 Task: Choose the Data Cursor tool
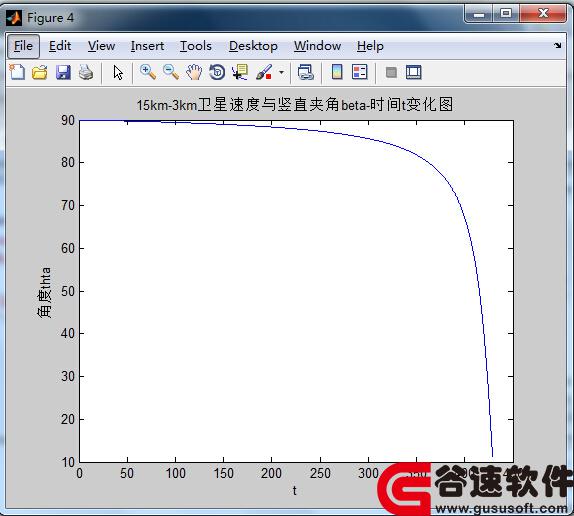pos(240,72)
